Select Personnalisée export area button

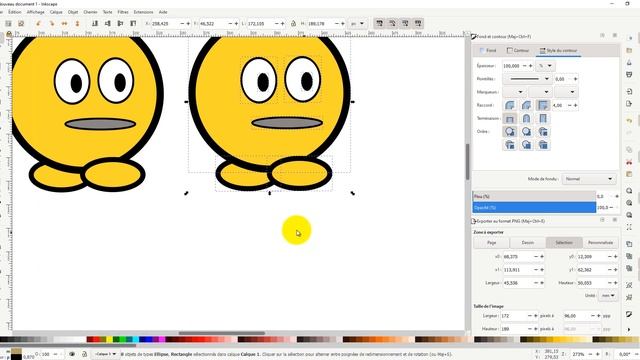[x=600, y=242]
